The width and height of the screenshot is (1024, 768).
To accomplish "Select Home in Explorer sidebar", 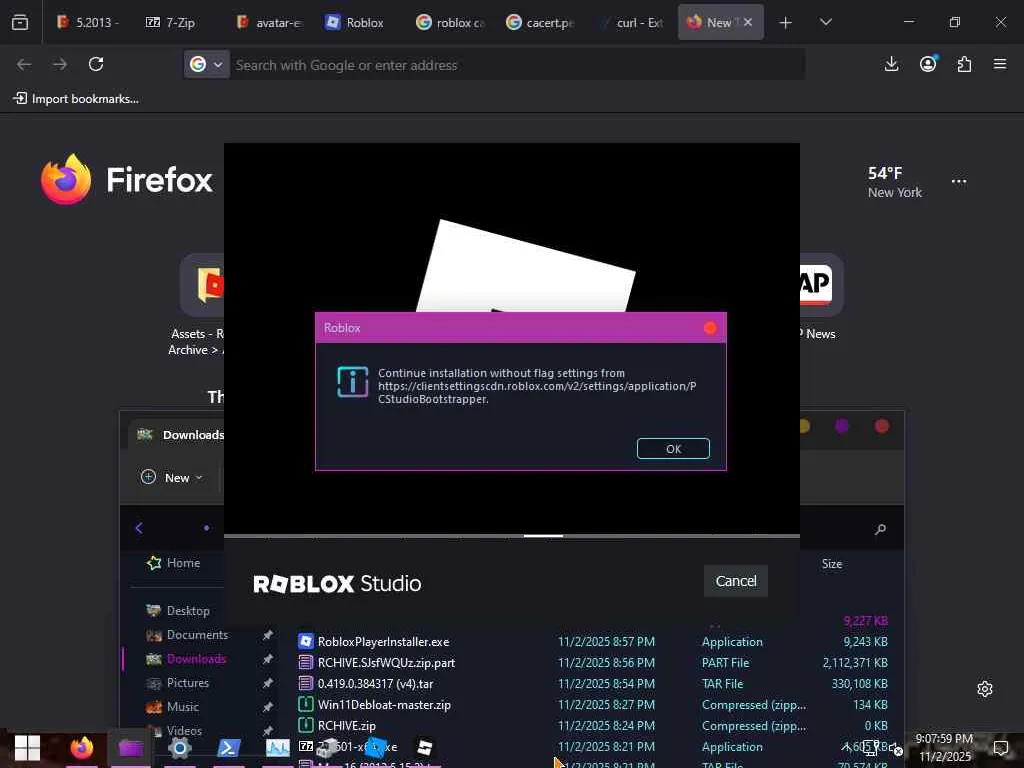I will coord(174,563).
